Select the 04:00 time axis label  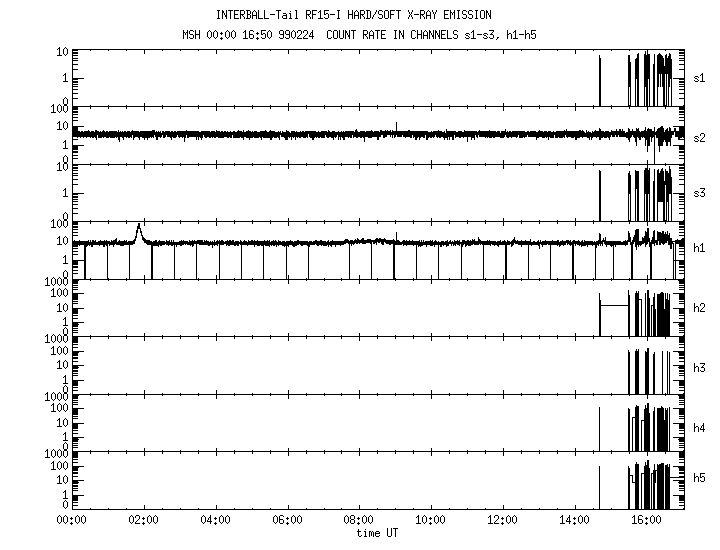[216, 520]
